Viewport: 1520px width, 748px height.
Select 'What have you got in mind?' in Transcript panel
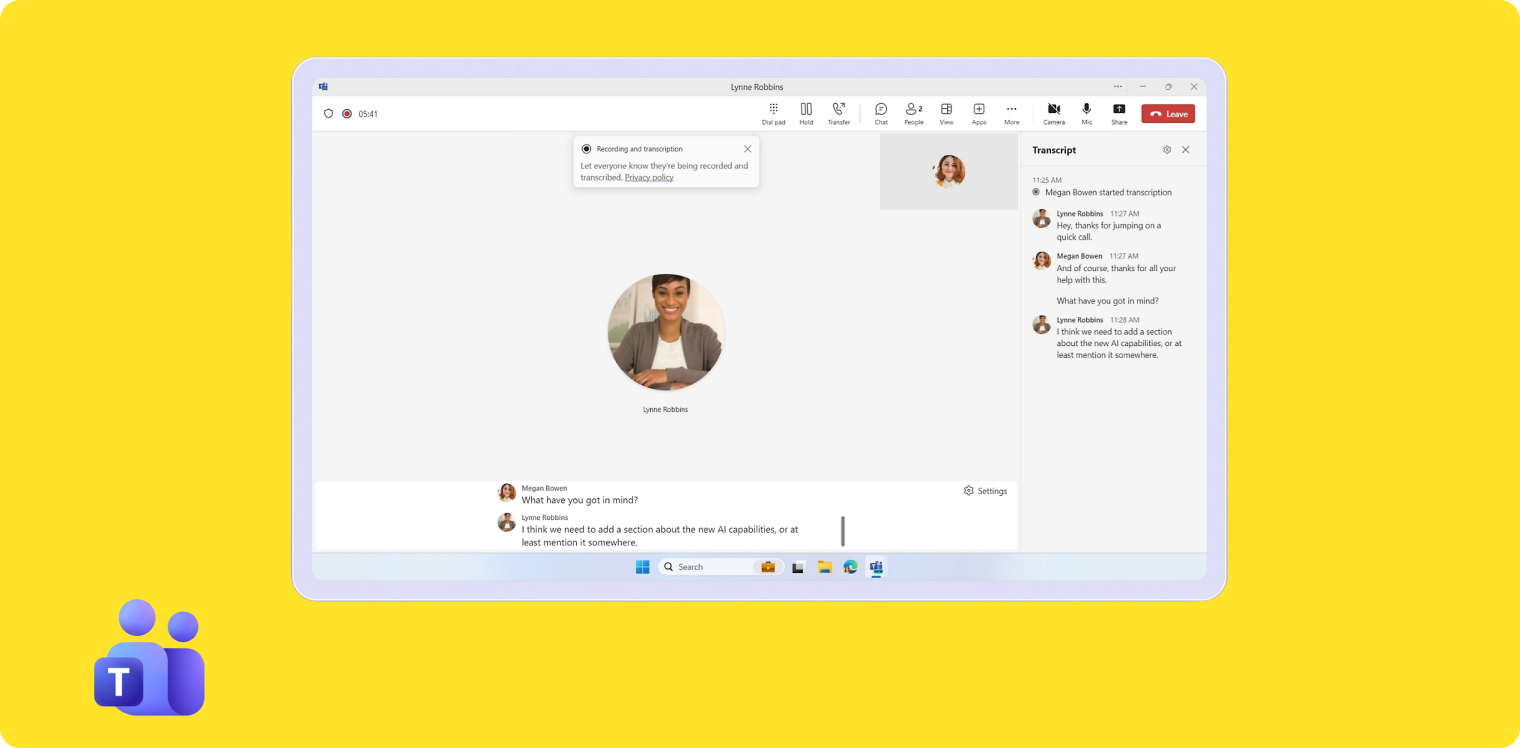pyautogui.click(x=1108, y=301)
